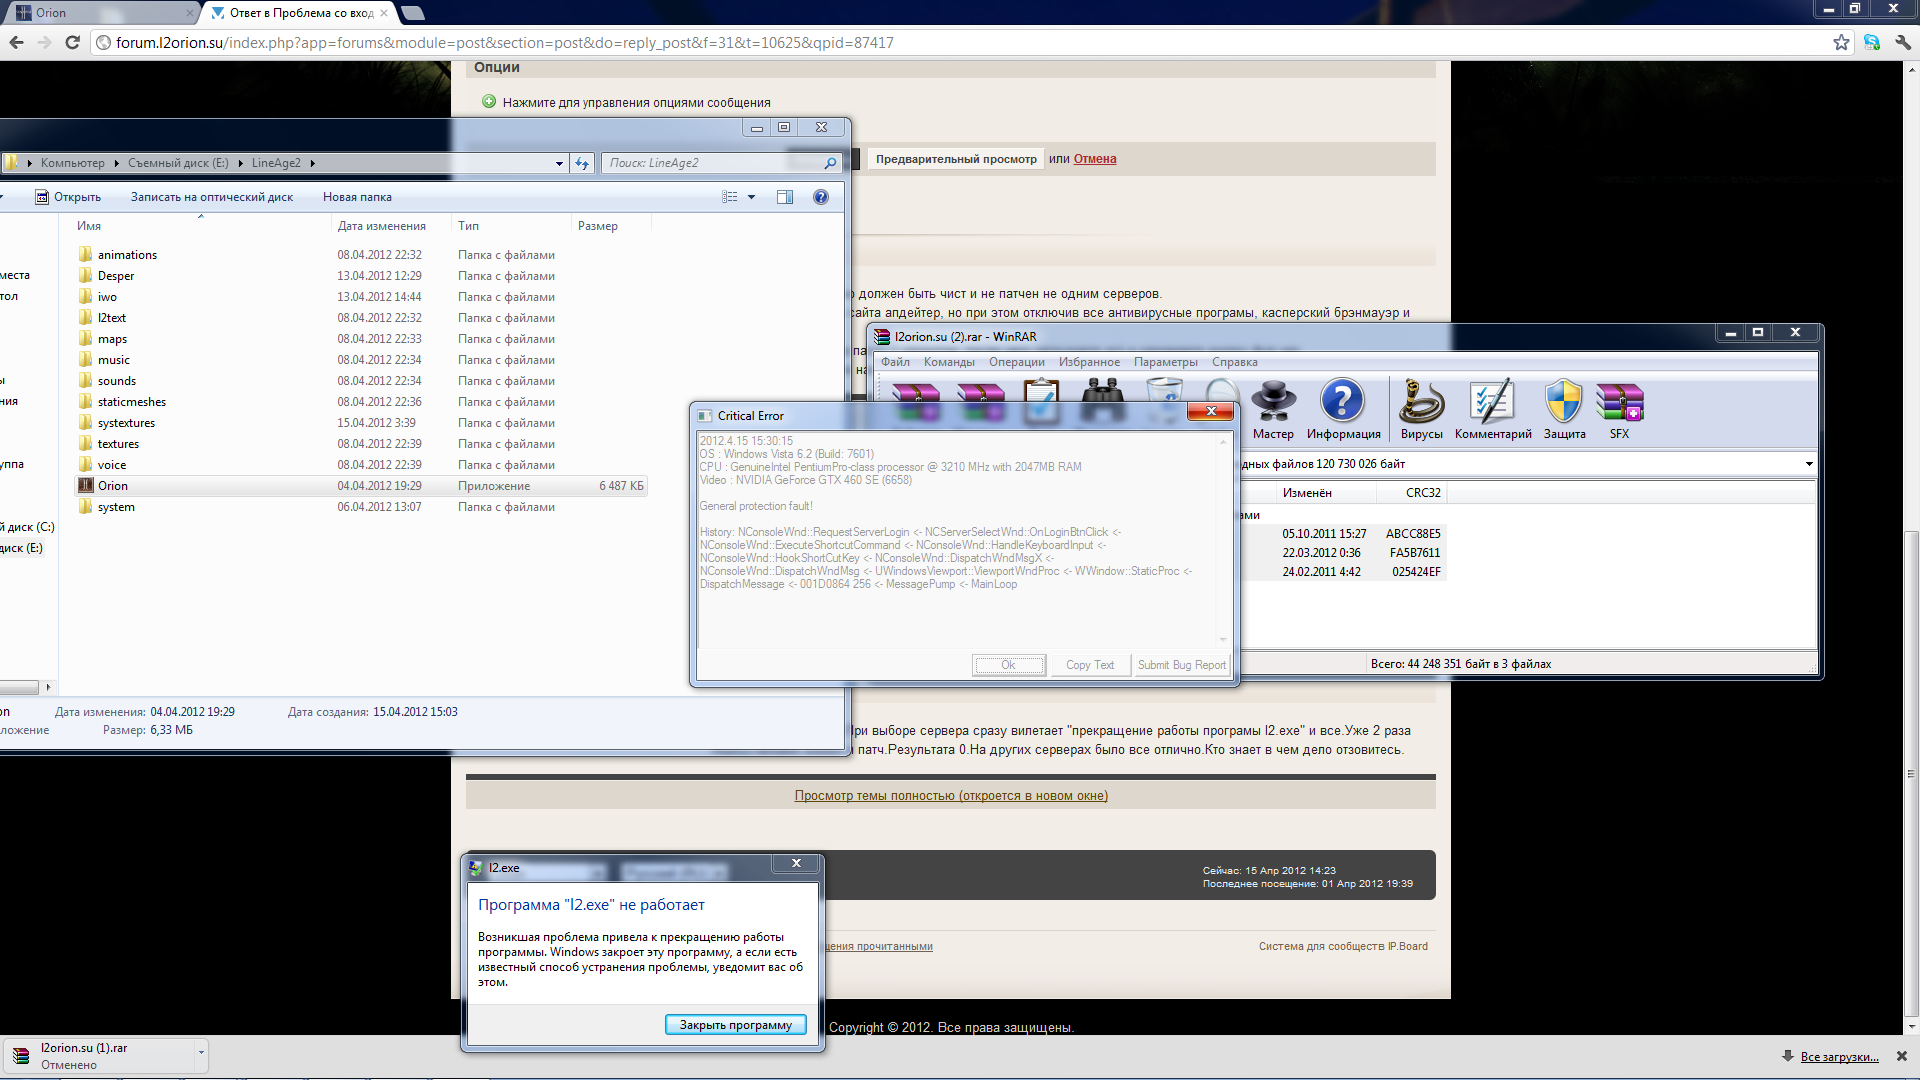This screenshot has width=1920, height=1080.
Task: Open Chrome wrench settings menu
Action: coord(1902,42)
